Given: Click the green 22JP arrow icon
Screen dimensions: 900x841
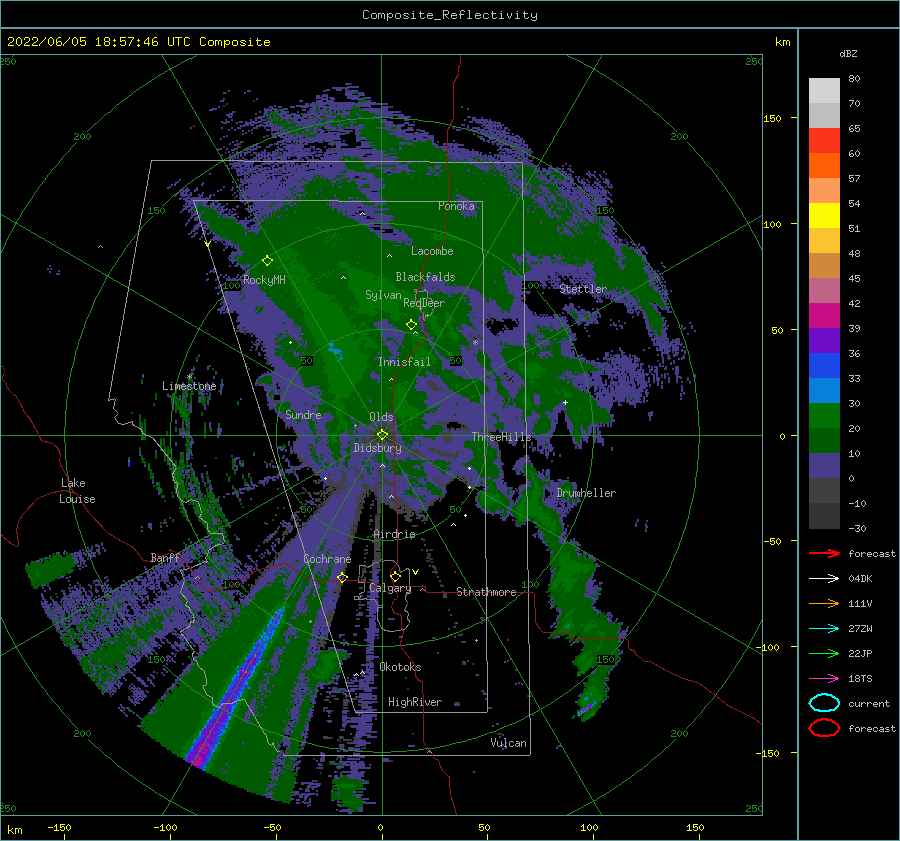Looking at the screenshot, I should (824, 653).
